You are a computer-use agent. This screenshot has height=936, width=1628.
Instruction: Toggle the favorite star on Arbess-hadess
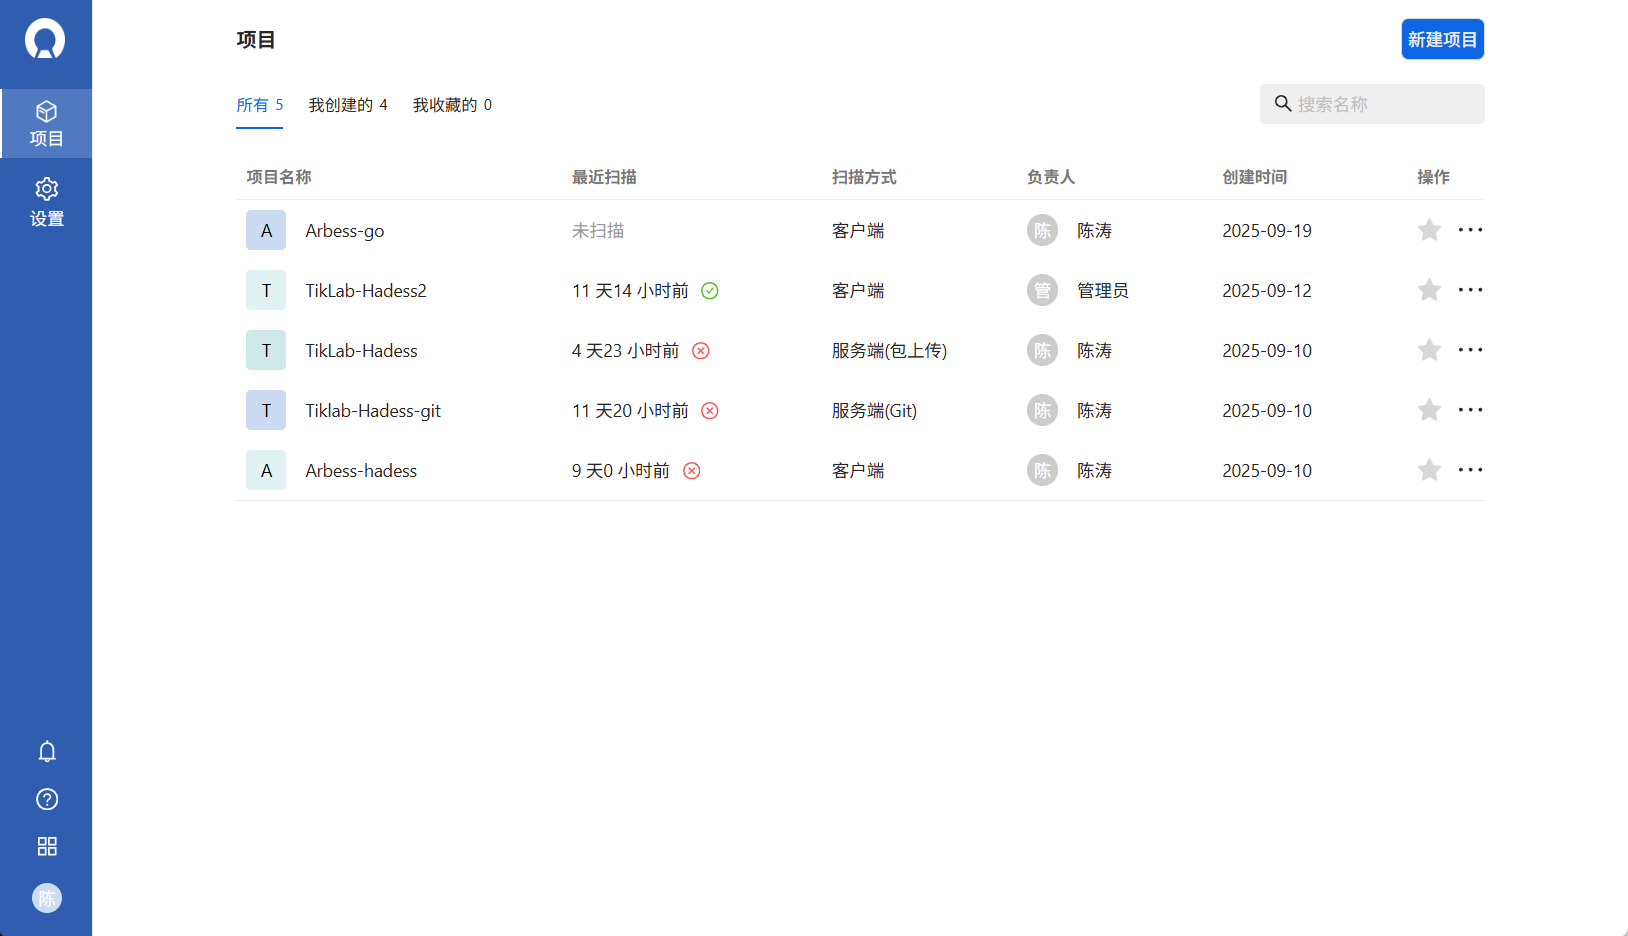1429,470
